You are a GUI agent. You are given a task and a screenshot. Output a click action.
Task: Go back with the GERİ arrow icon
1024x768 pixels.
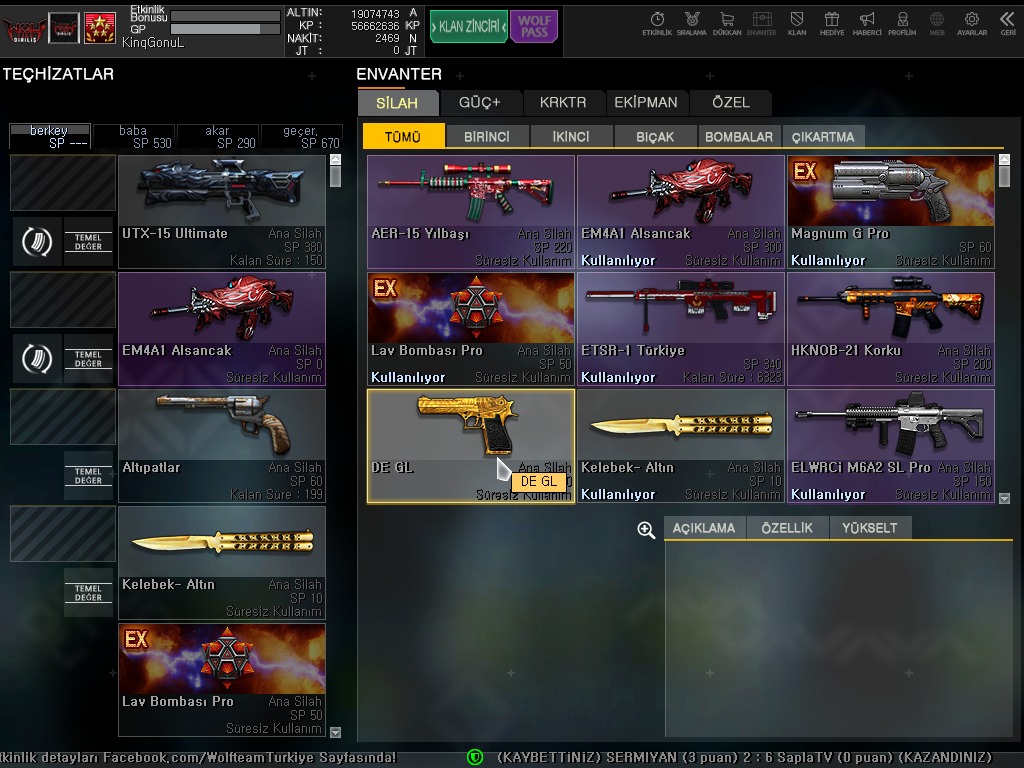(1008, 24)
